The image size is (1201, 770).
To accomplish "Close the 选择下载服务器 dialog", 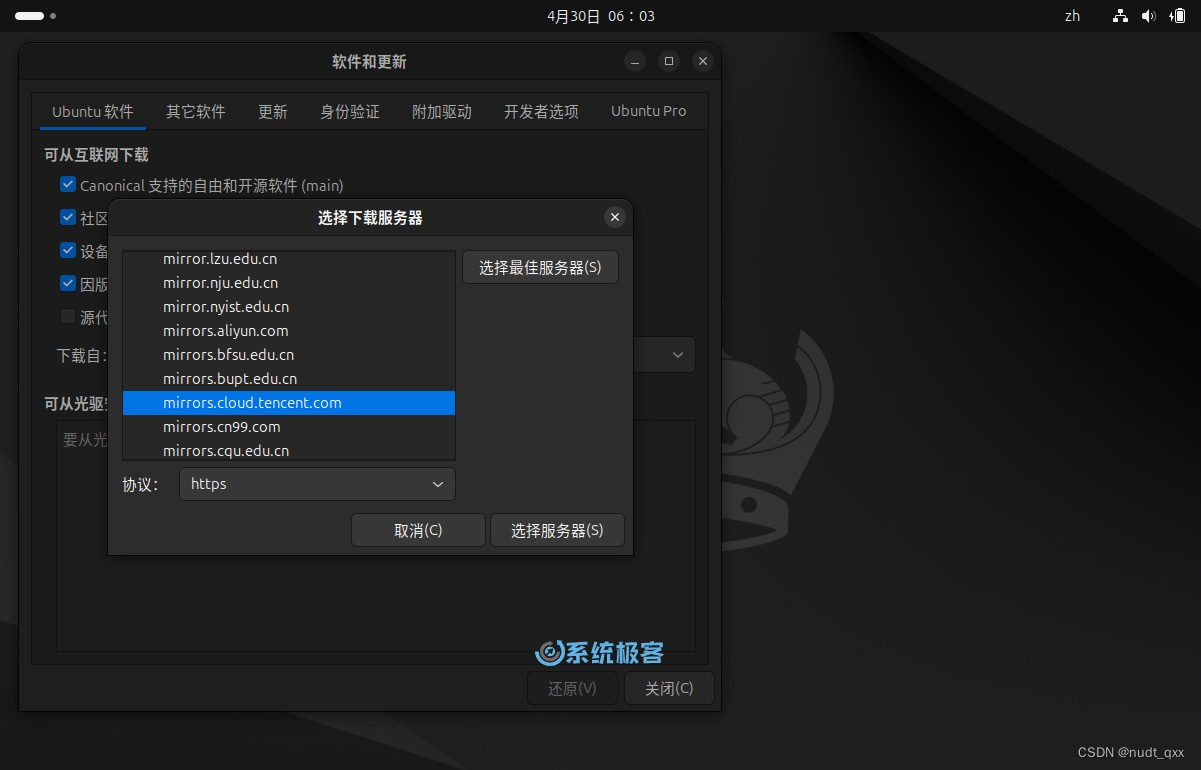I will (615, 217).
